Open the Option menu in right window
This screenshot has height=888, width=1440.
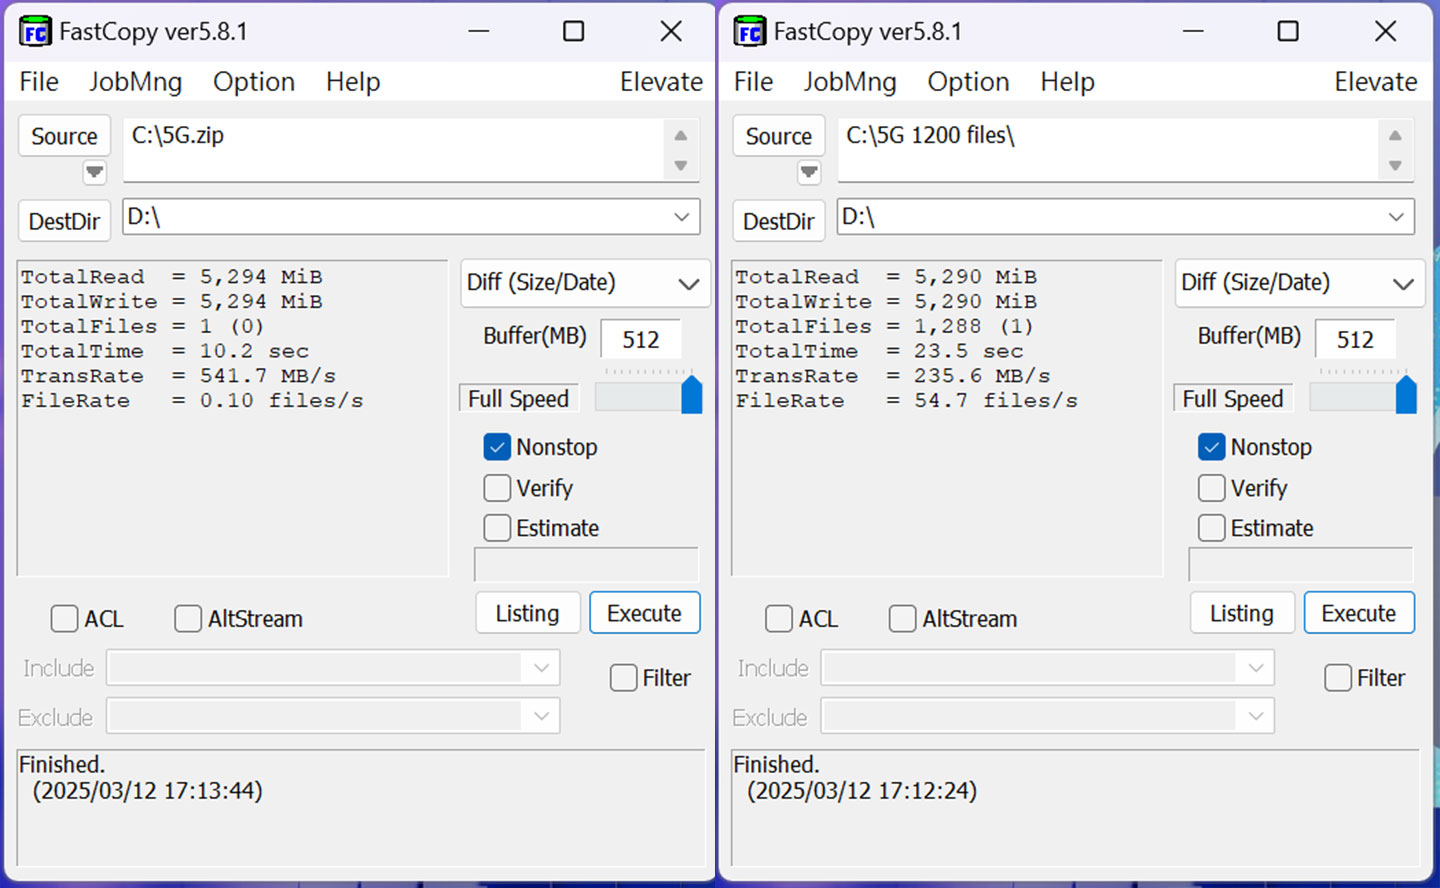968,82
